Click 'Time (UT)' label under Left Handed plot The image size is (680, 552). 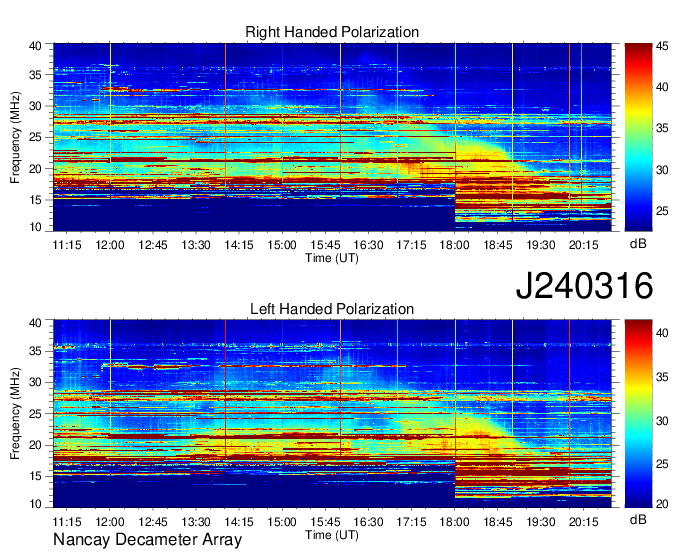click(332, 535)
